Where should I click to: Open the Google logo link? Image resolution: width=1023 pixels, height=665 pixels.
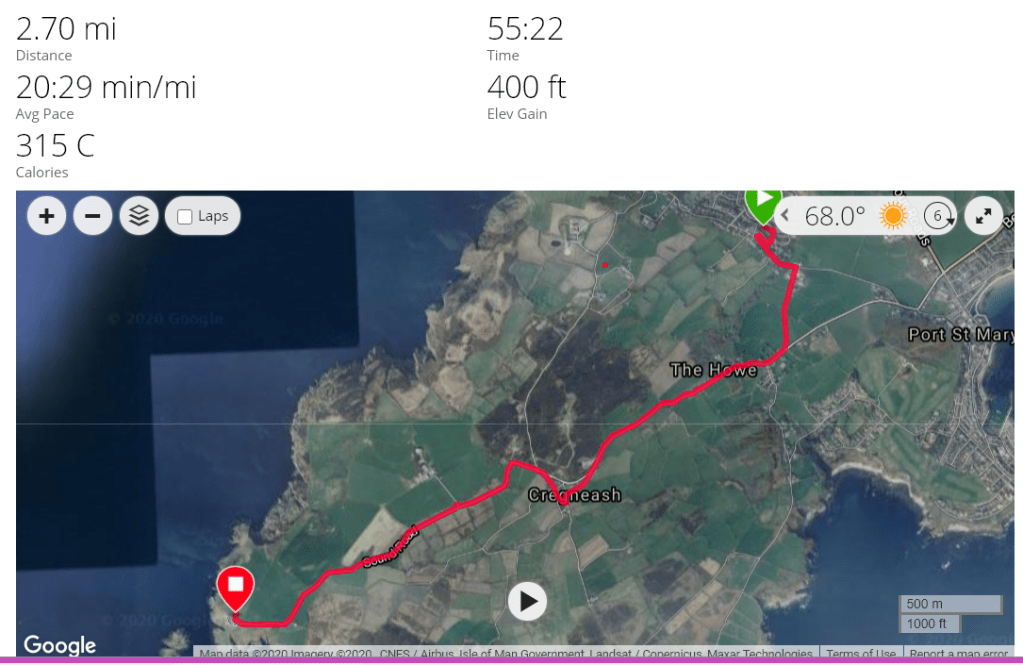click(x=59, y=645)
